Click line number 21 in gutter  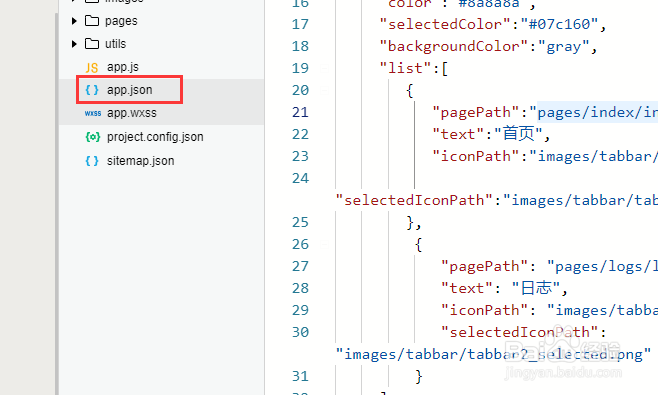point(300,112)
